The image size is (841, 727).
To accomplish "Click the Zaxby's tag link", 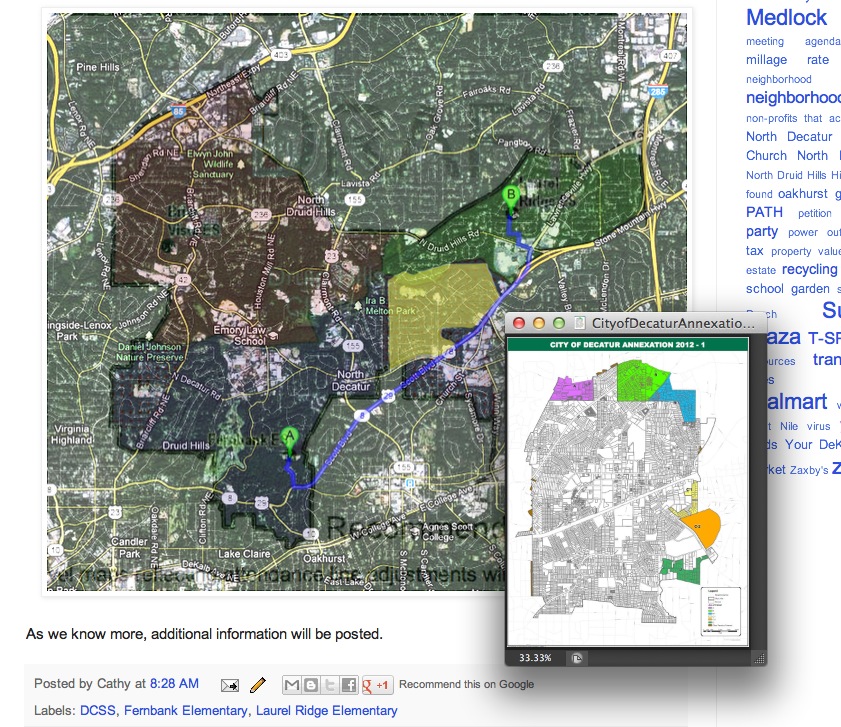I will point(809,471).
